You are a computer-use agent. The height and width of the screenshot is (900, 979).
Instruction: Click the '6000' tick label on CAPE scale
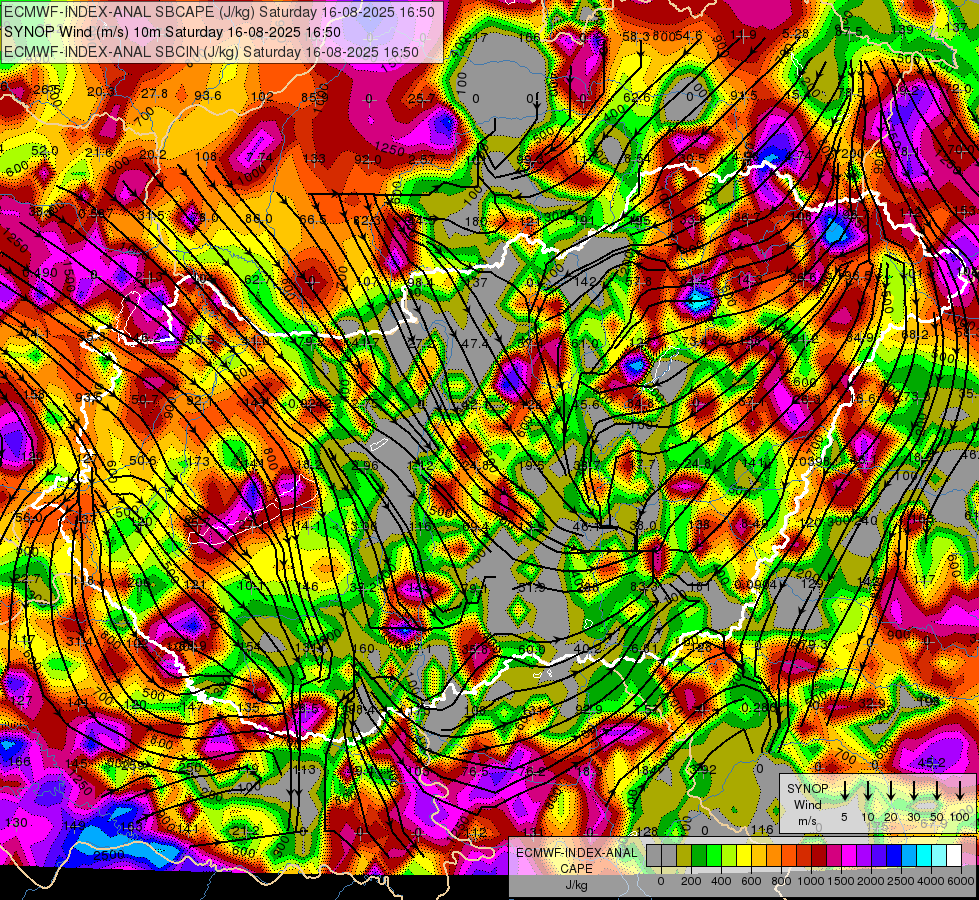coord(961,881)
